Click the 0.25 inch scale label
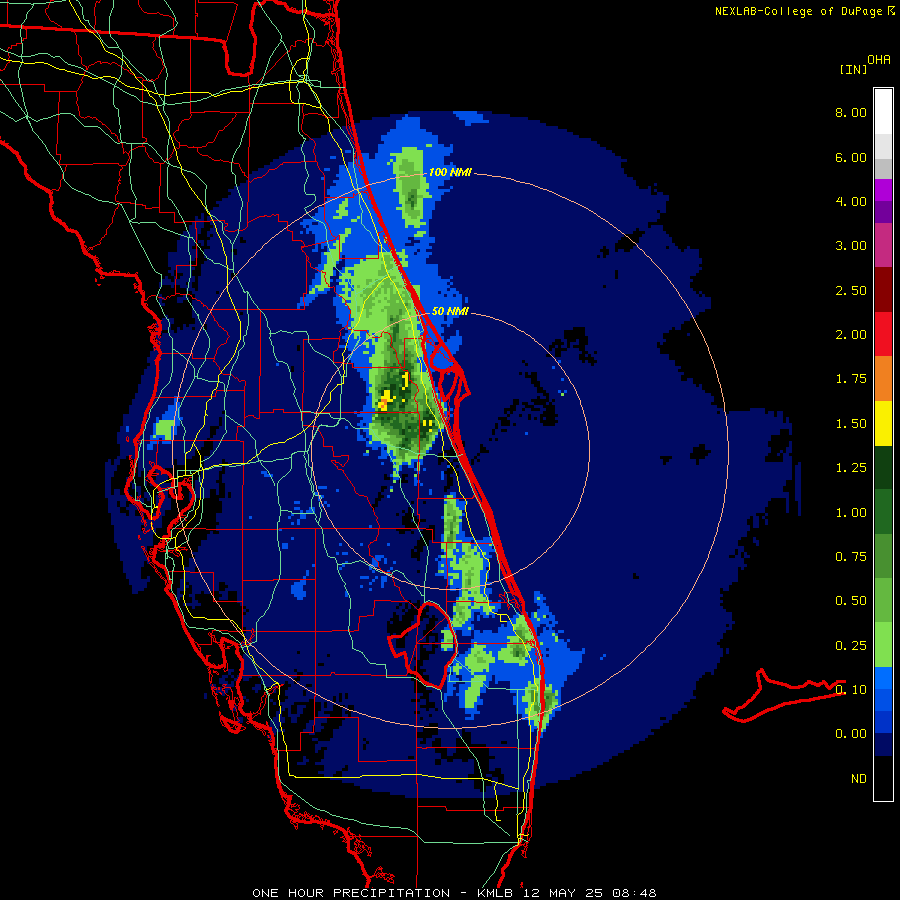 851,646
